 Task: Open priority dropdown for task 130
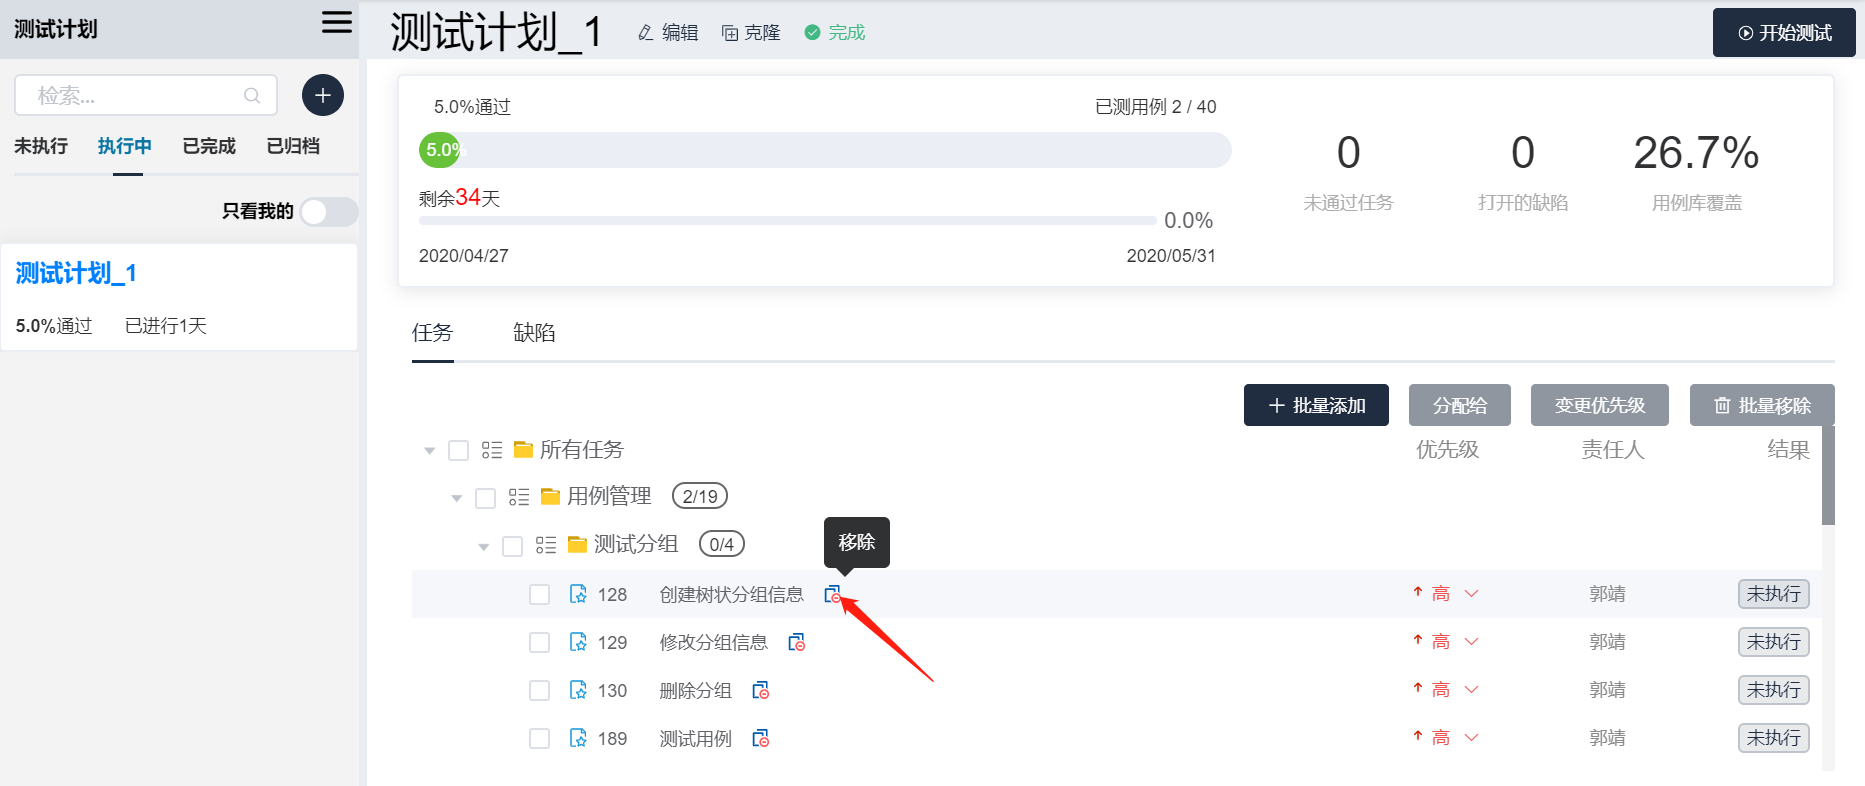[x=1471, y=690]
